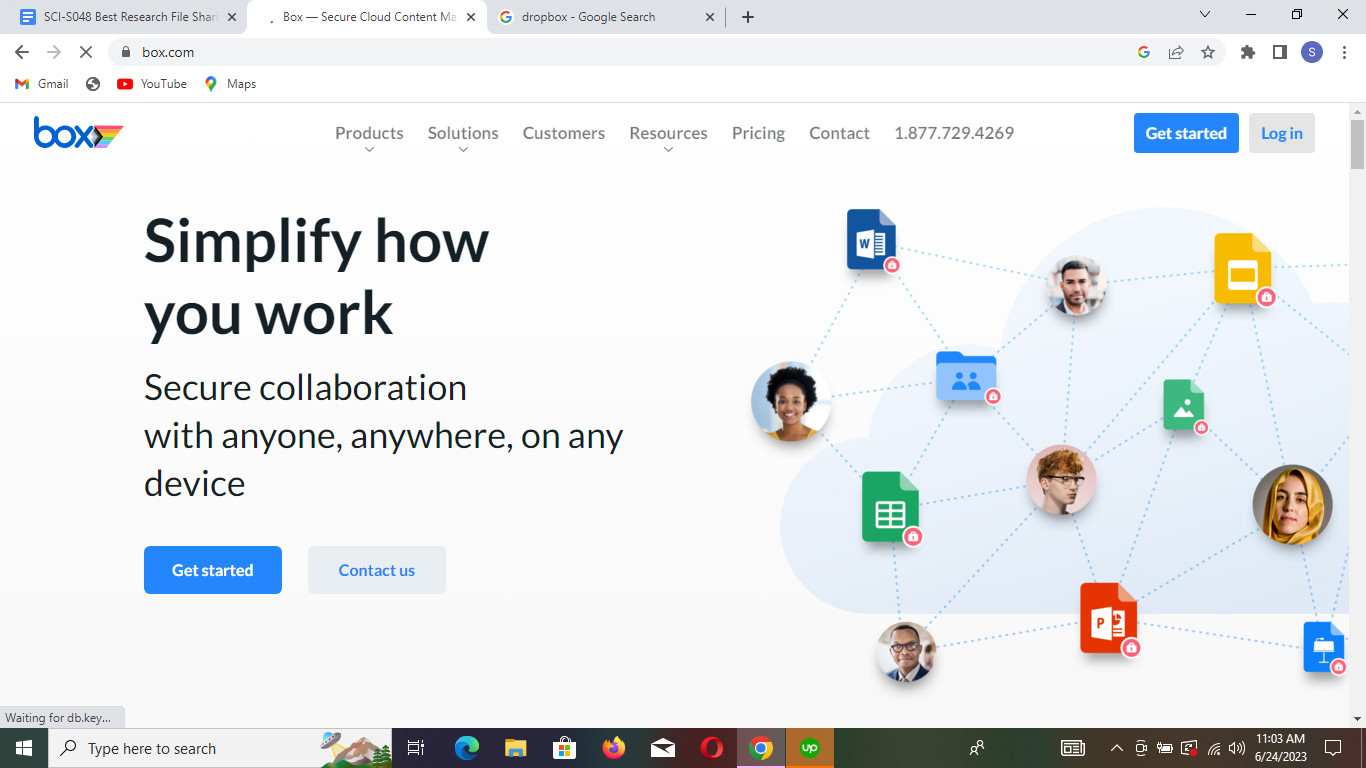Bookmark this page with the star icon

(x=1208, y=52)
